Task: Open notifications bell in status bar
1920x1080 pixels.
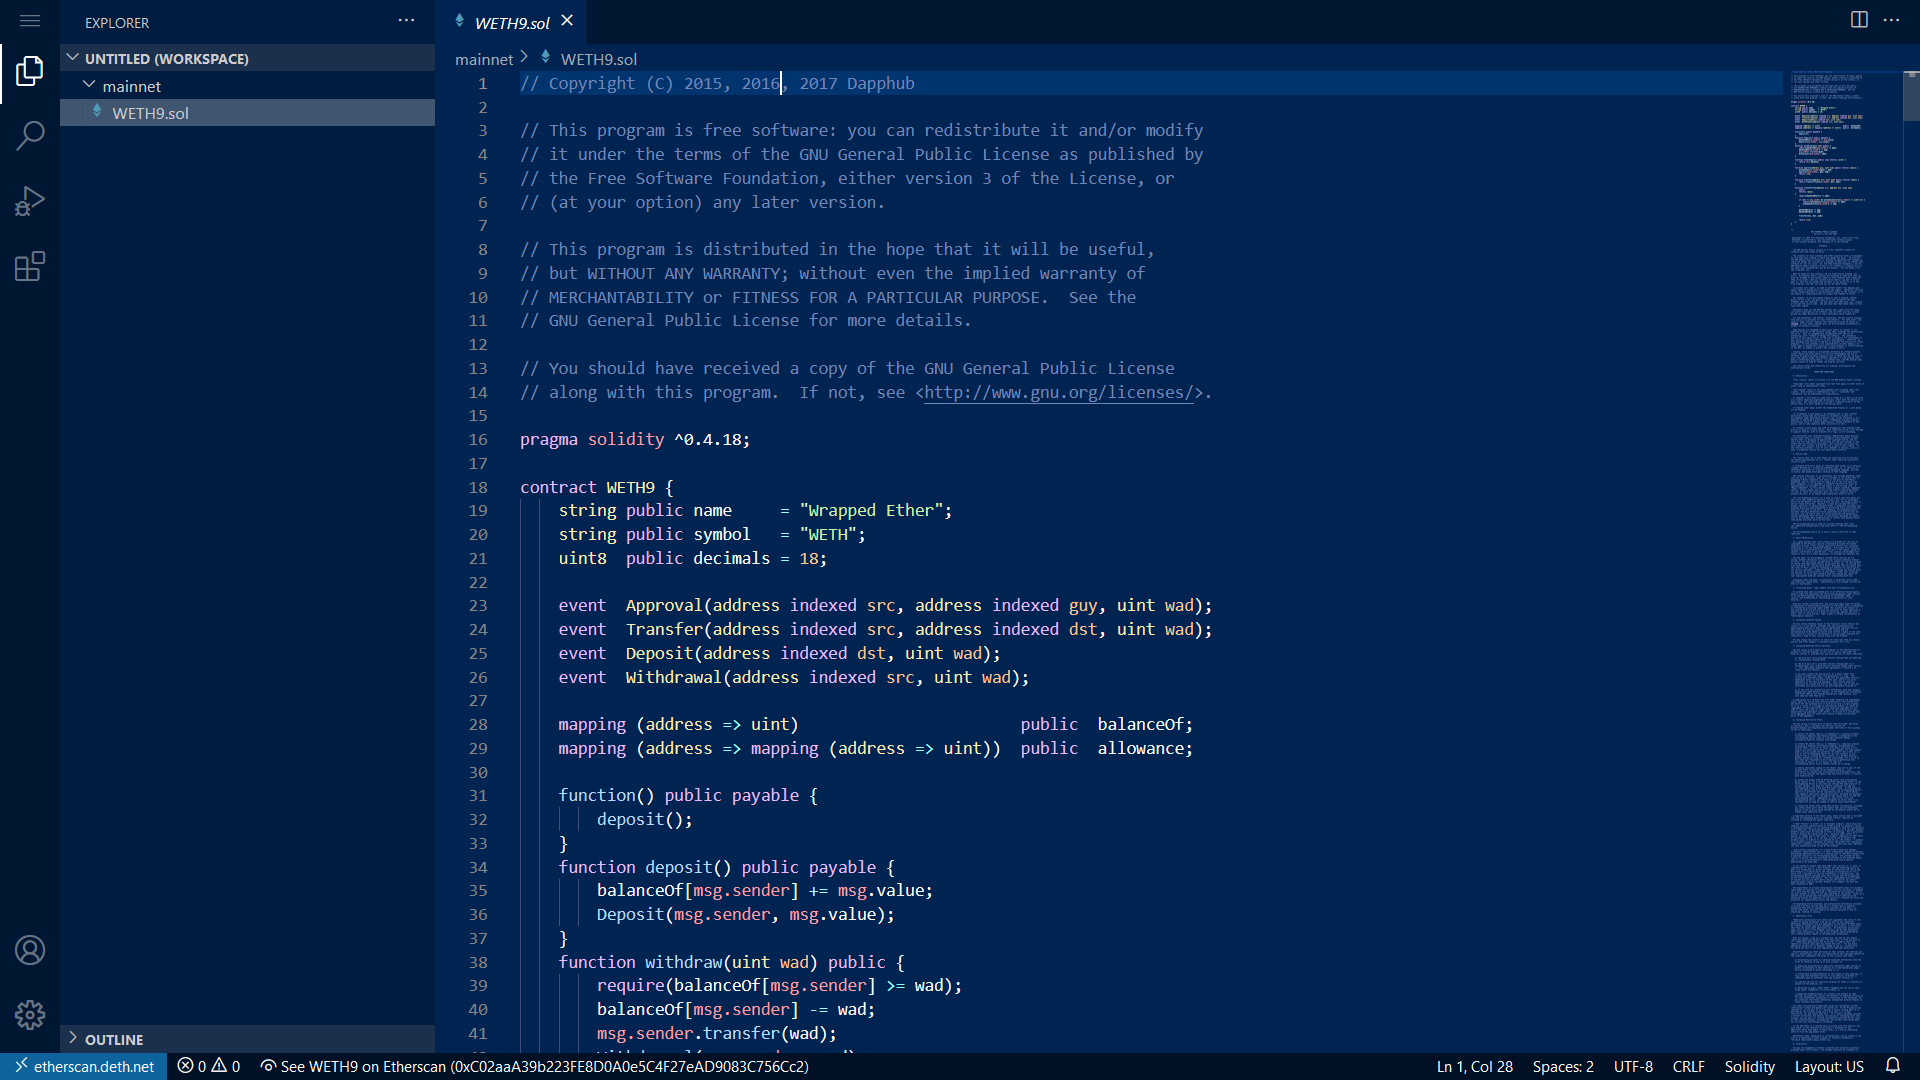Action: point(1893,1066)
